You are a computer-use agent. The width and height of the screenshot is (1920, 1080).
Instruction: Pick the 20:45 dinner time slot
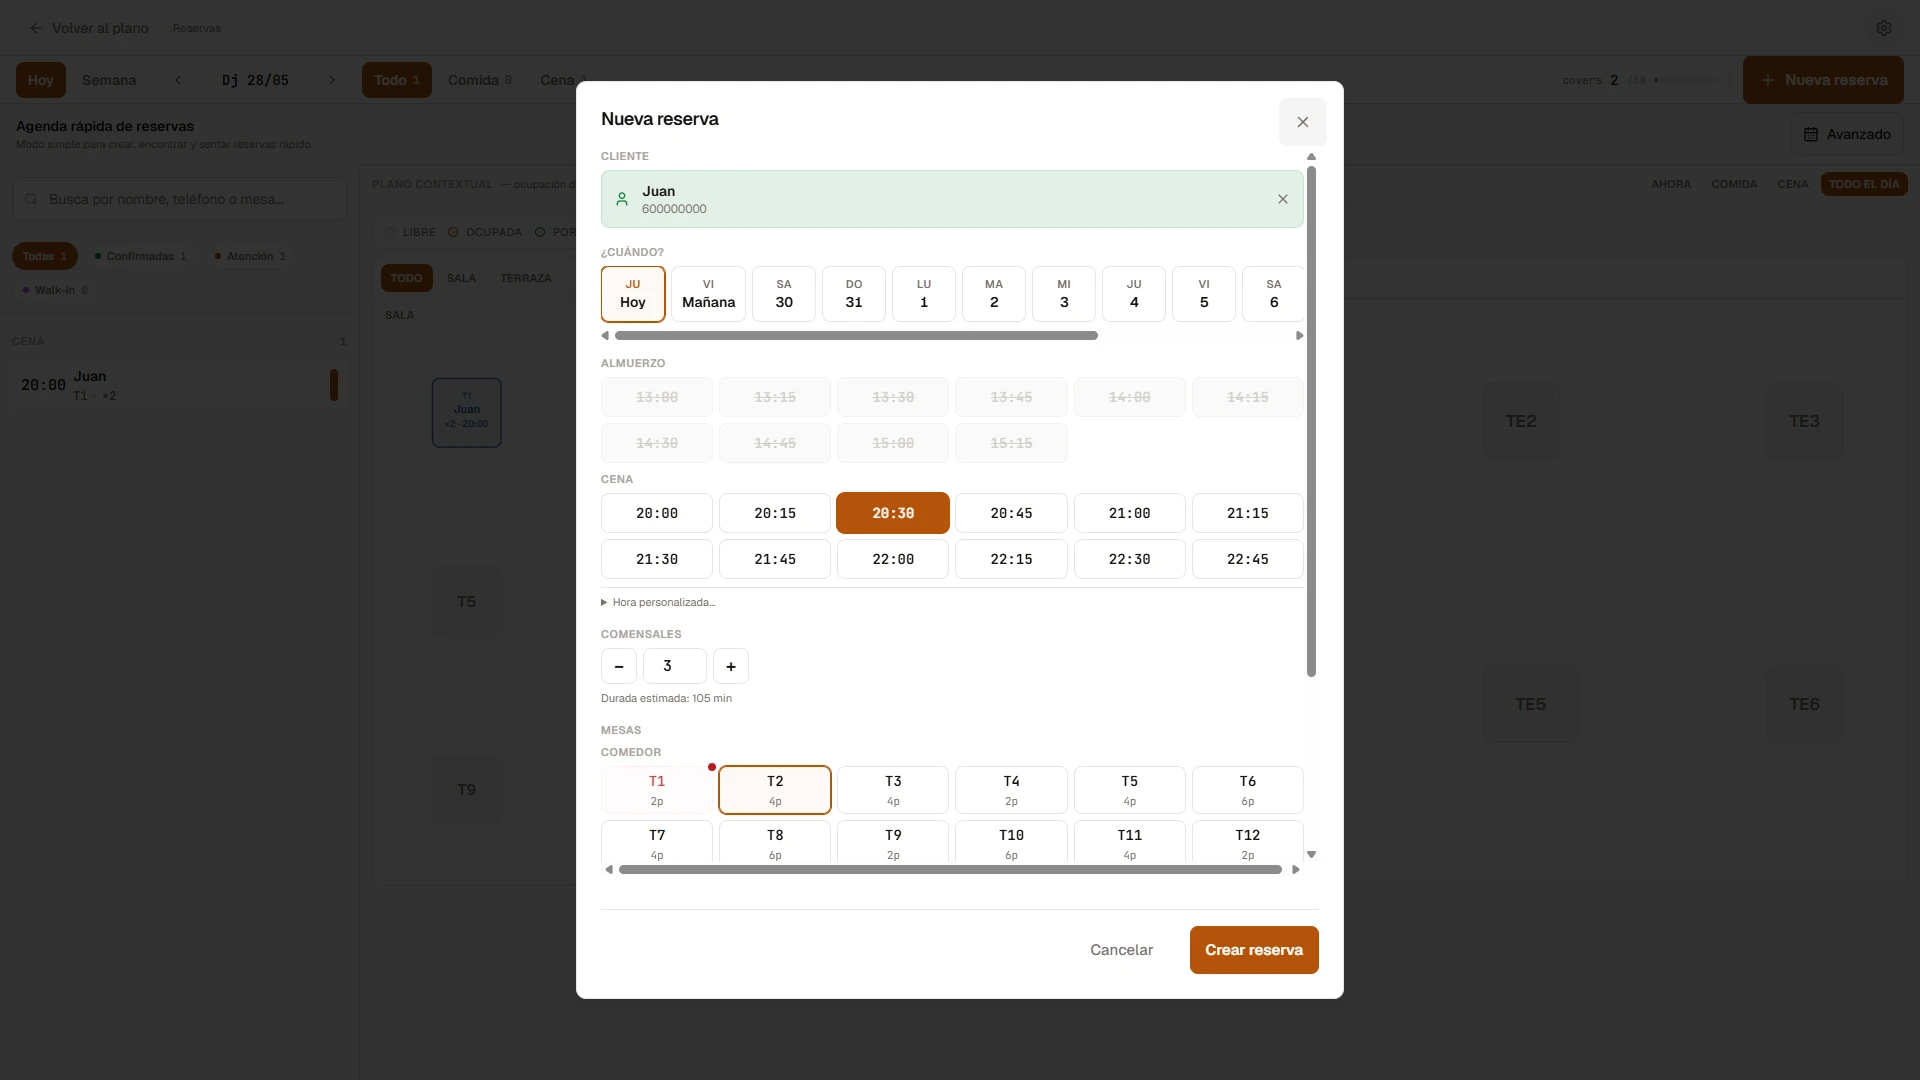tap(1011, 513)
